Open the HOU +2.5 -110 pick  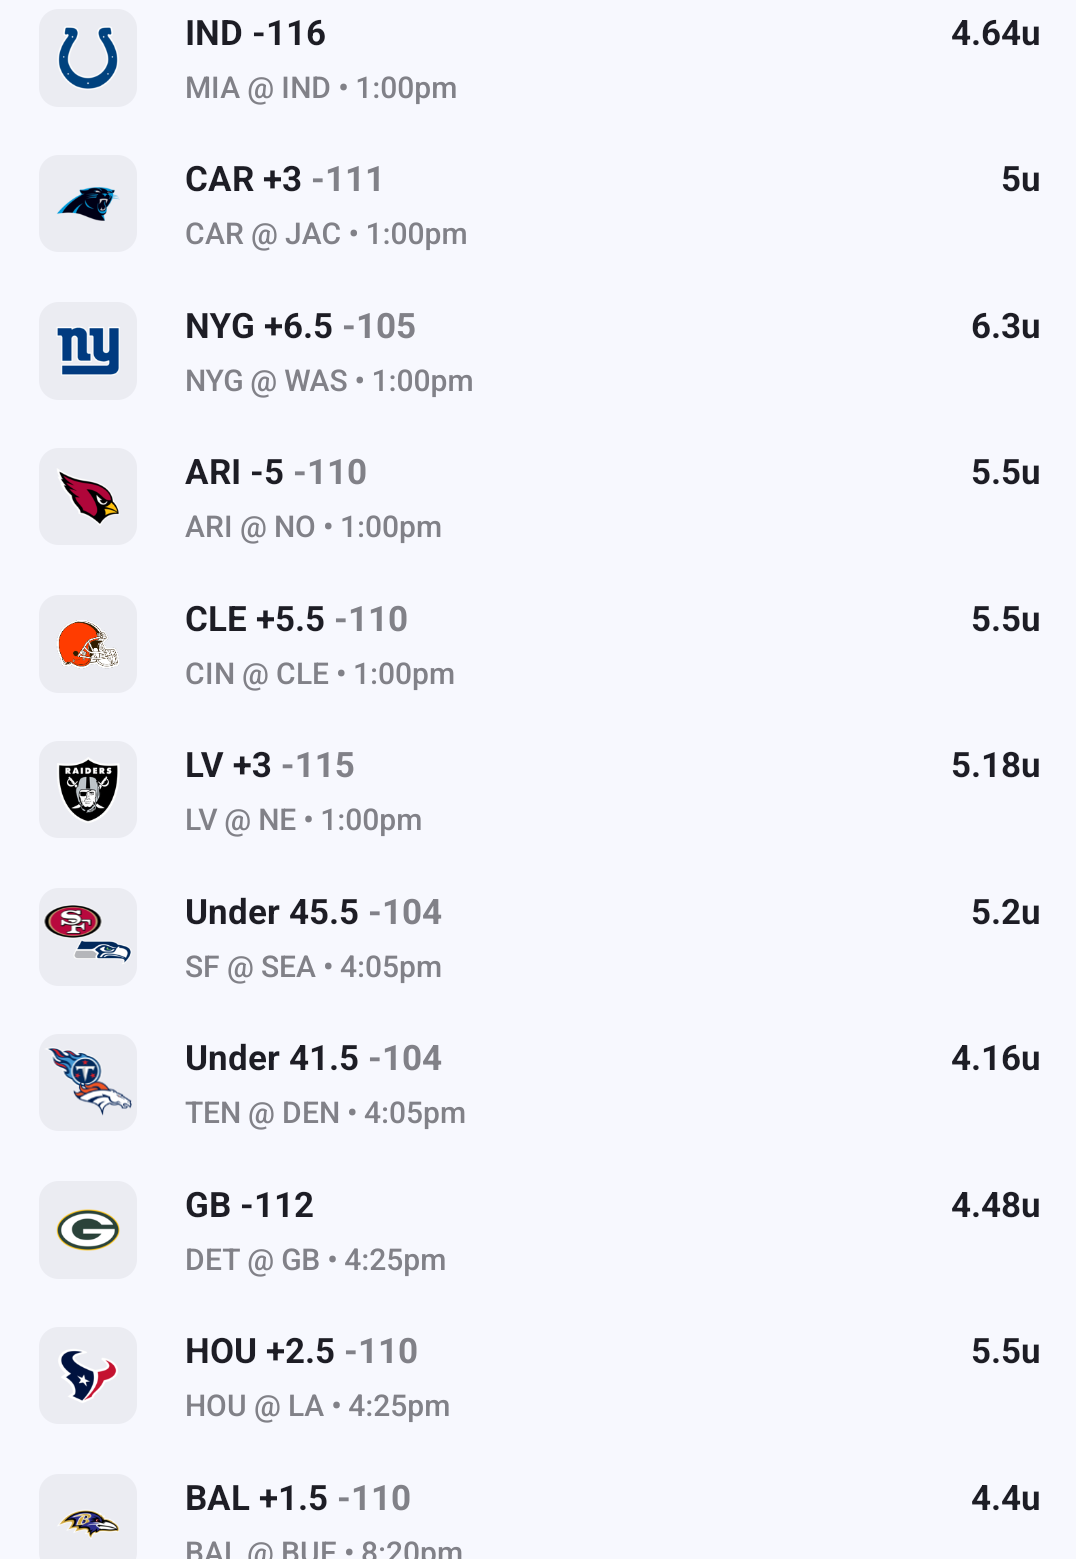[x=301, y=1352]
